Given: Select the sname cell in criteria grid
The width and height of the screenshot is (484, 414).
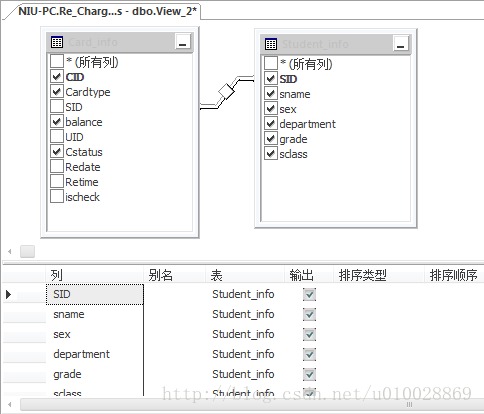Looking at the screenshot, I should (95, 314).
